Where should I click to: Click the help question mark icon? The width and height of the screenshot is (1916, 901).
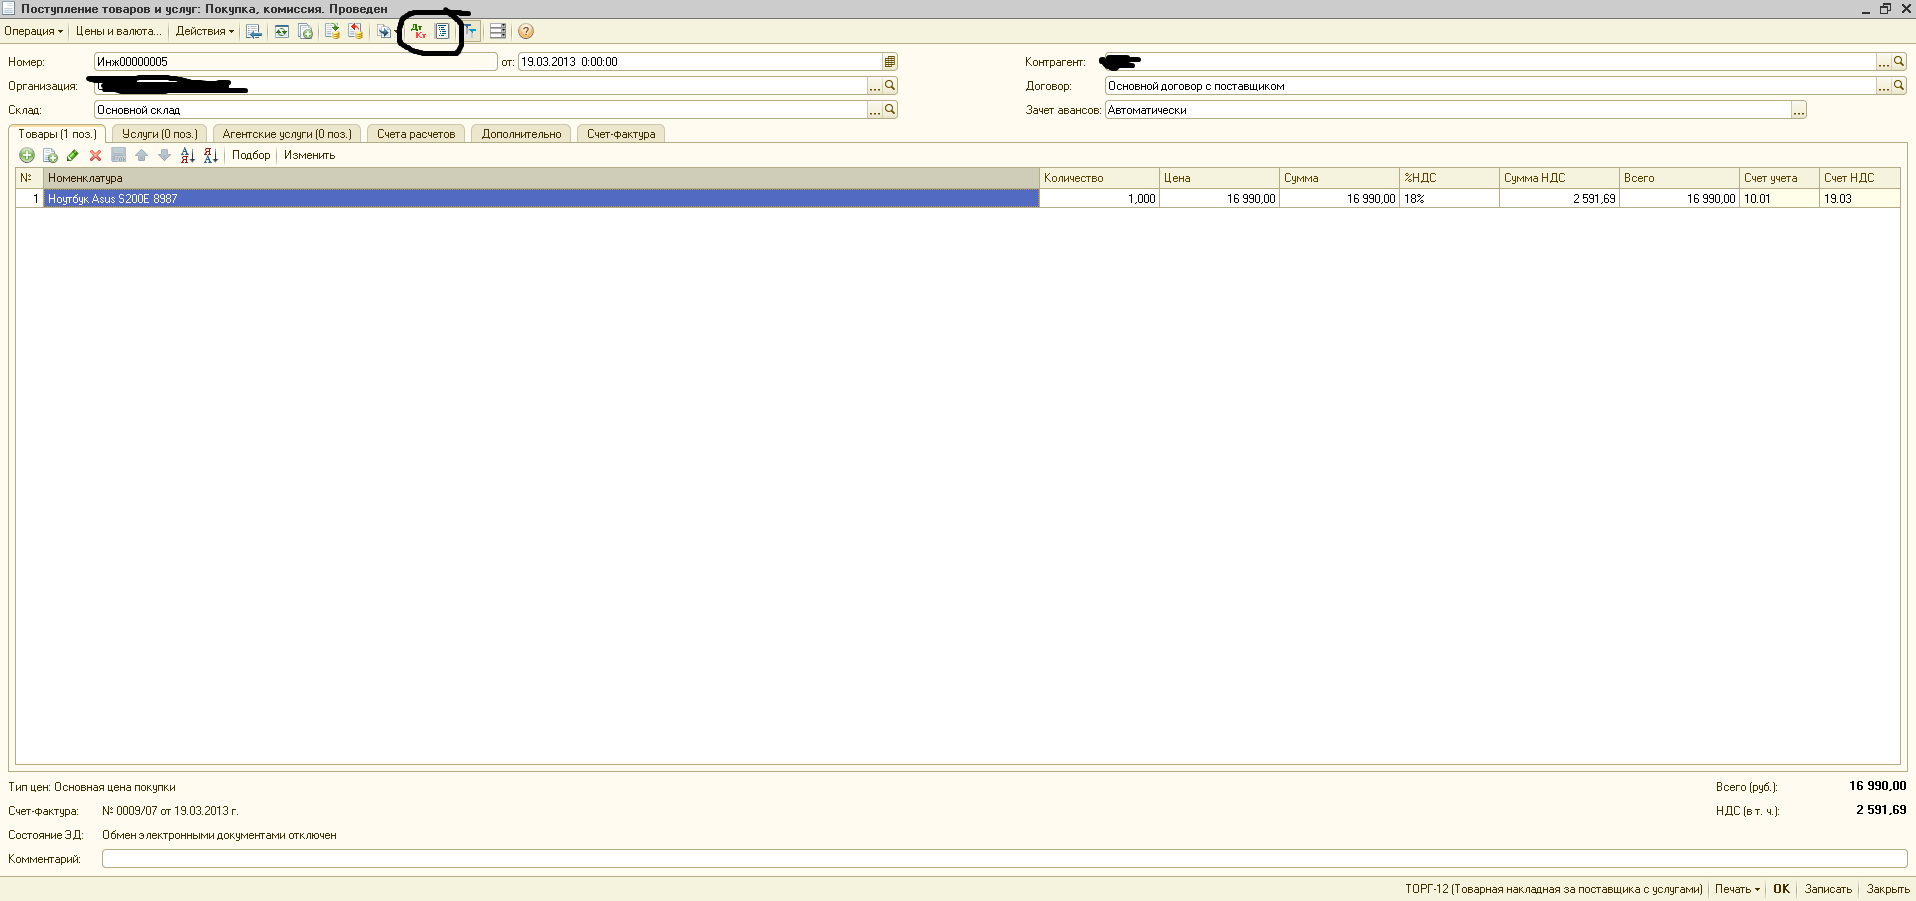click(x=526, y=32)
